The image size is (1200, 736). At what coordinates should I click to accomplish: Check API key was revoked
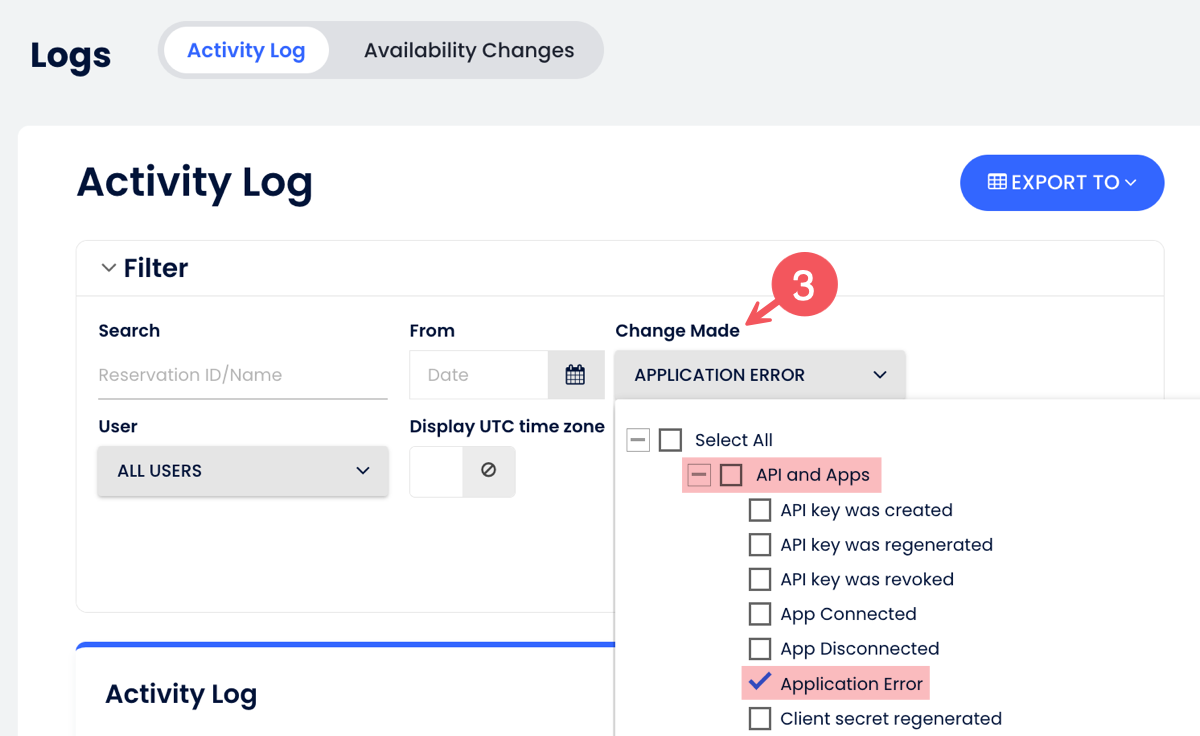coord(760,580)
